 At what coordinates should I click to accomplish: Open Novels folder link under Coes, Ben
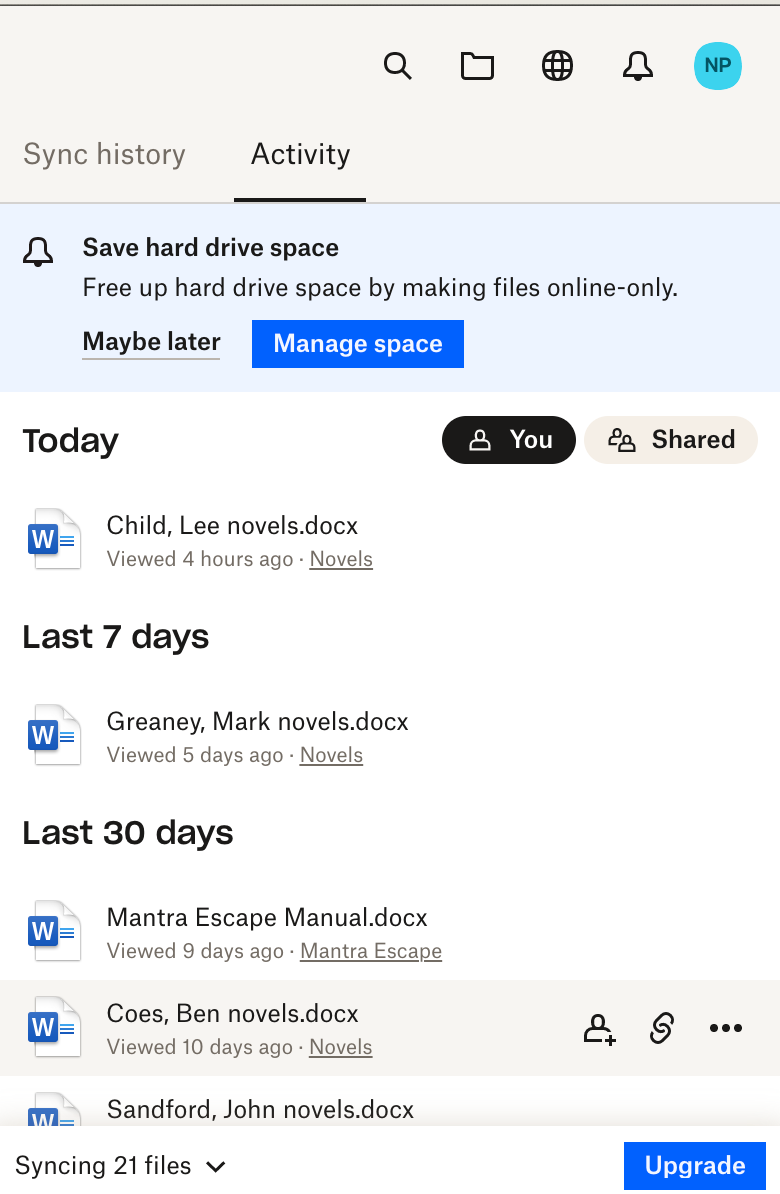[x=340, y=1047]
